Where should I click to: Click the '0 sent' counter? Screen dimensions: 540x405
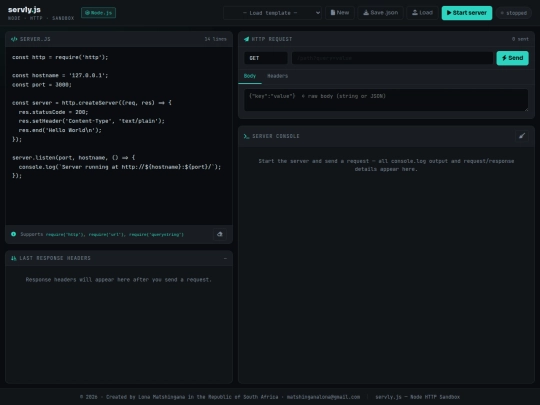tap(520, 39)
